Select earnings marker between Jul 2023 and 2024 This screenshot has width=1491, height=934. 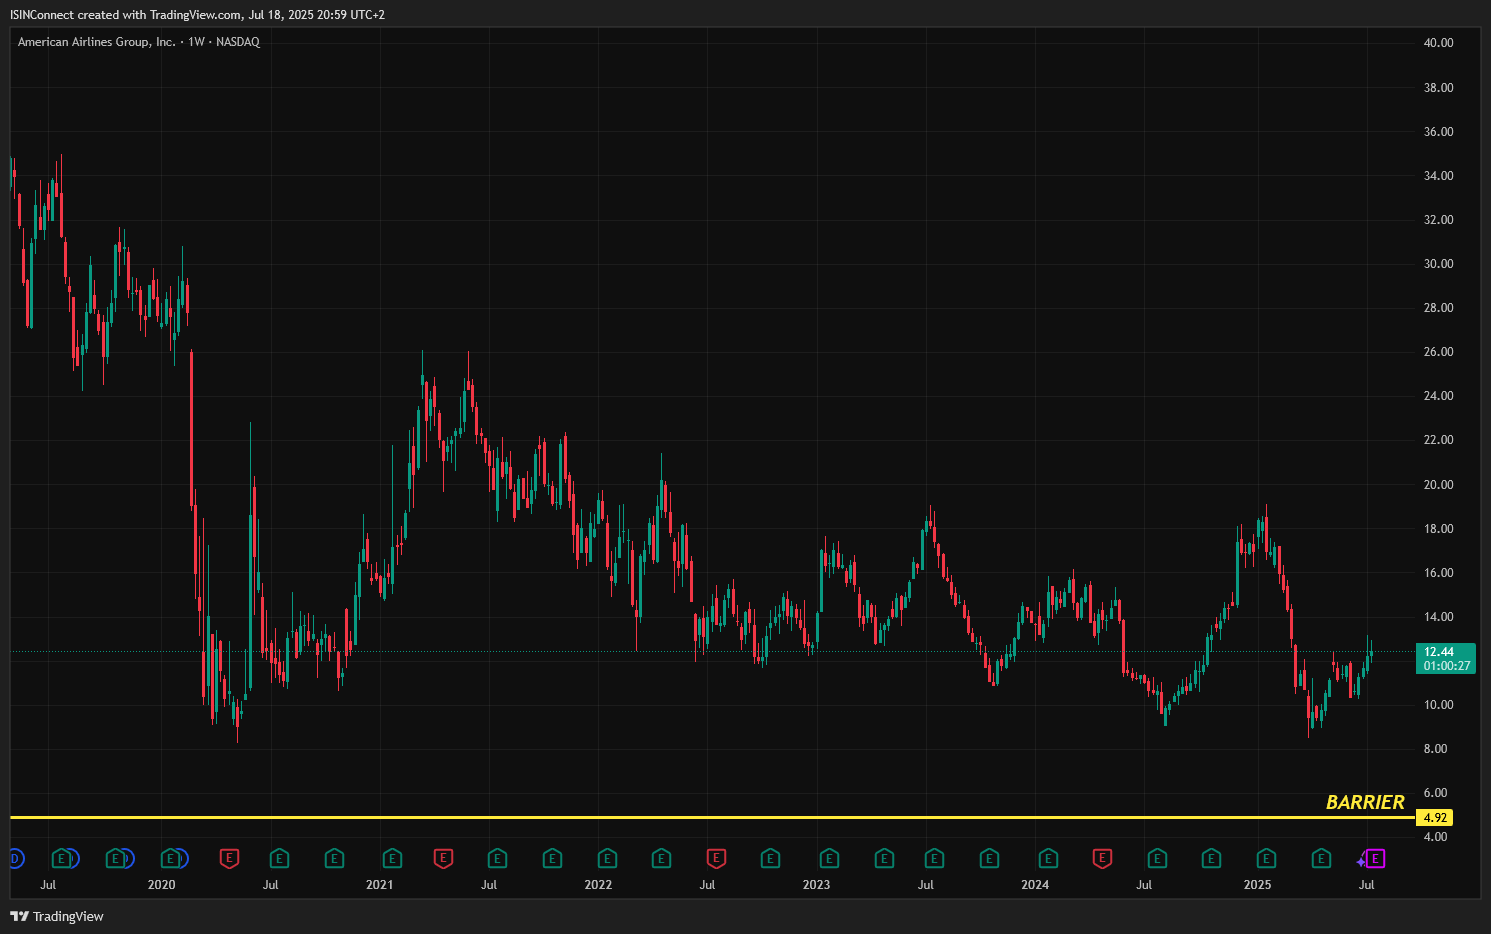[x=989, y=858]
